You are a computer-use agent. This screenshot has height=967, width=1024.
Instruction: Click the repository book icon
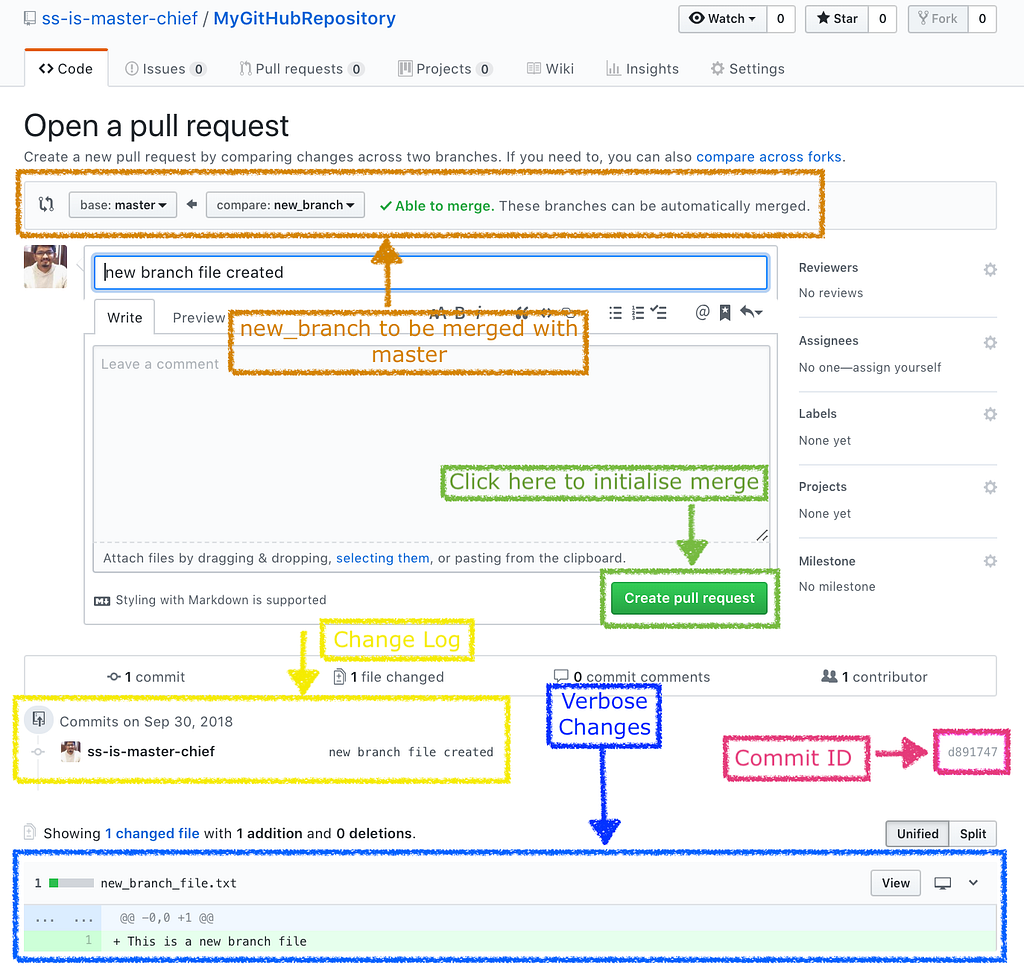[29, 18]
